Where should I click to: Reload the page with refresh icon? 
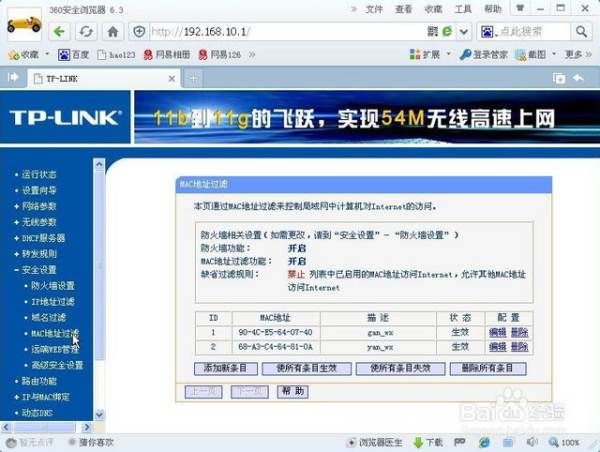(x=86, y=32)
